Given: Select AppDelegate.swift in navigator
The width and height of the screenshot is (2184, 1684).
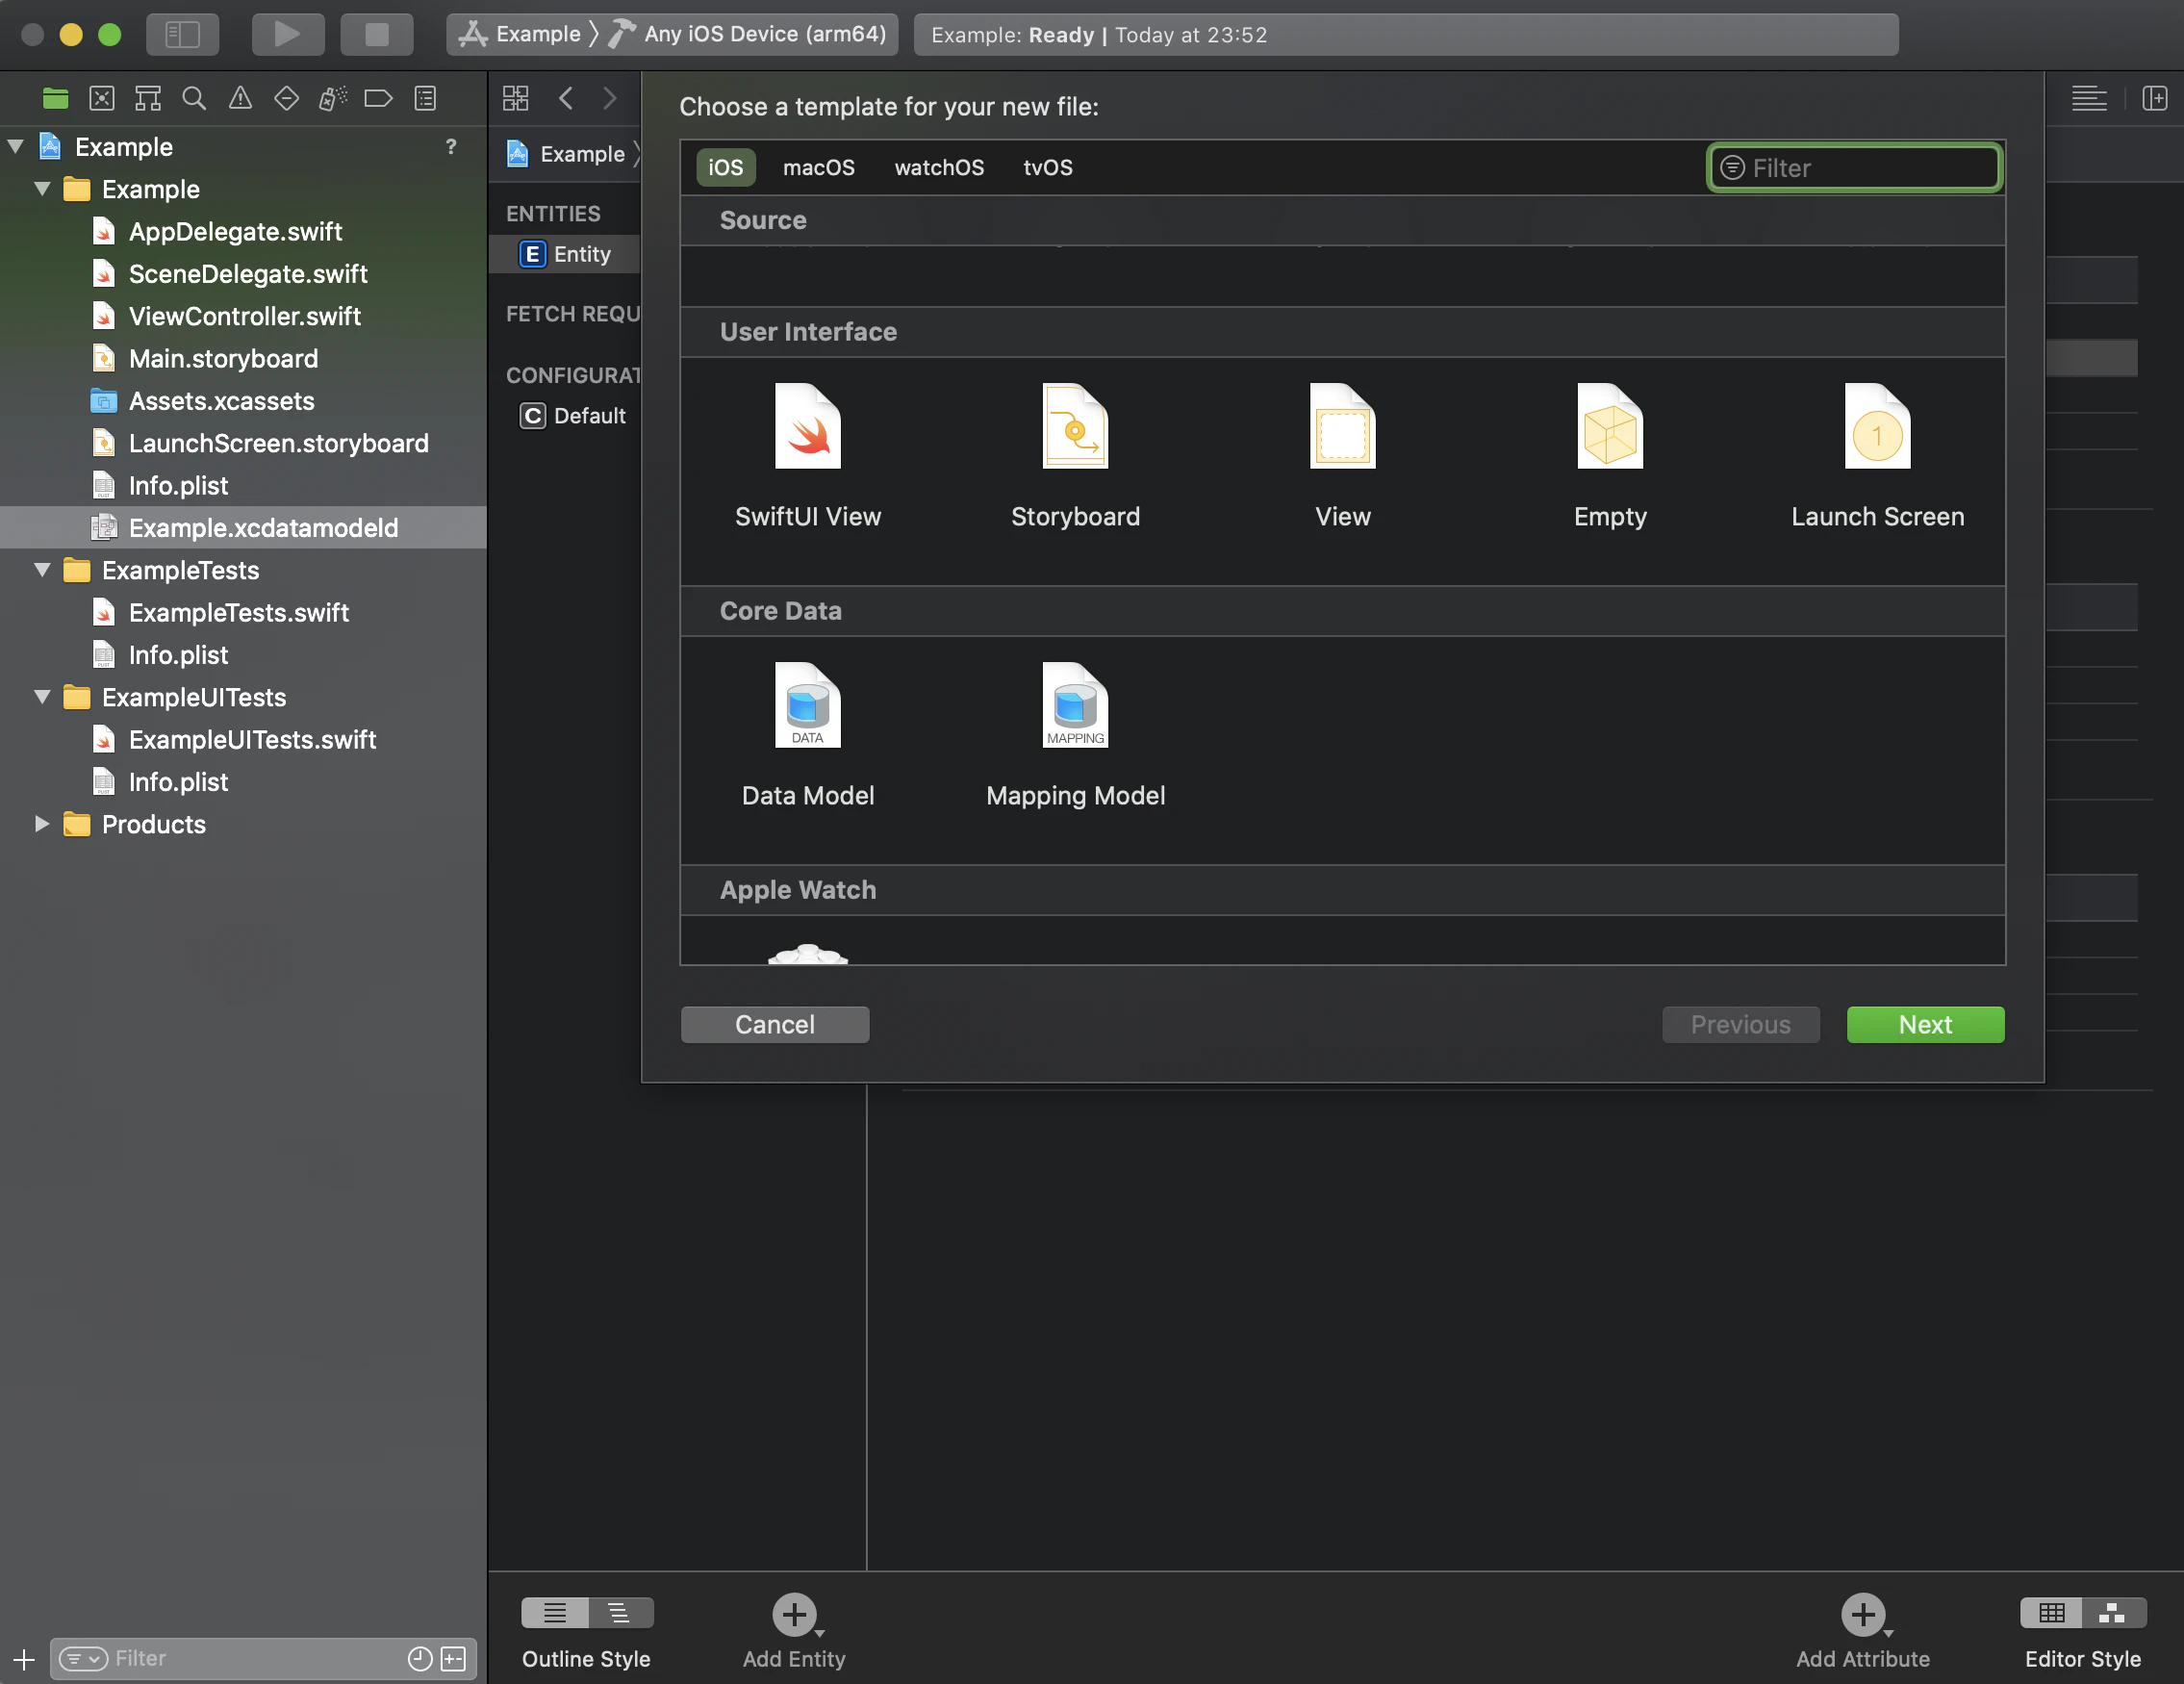Looking at the screenshot, I should click(243, 232).
